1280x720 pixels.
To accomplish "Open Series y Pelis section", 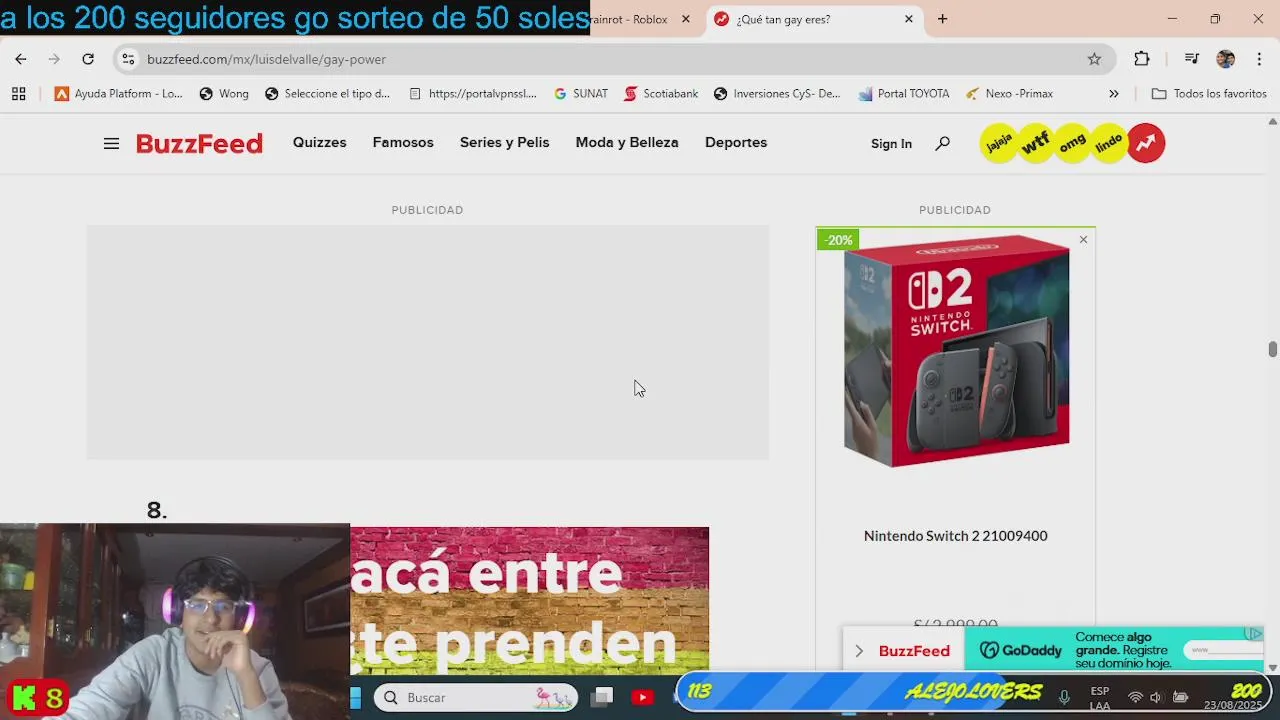I will pyautogui.click(x=504, y=142).
